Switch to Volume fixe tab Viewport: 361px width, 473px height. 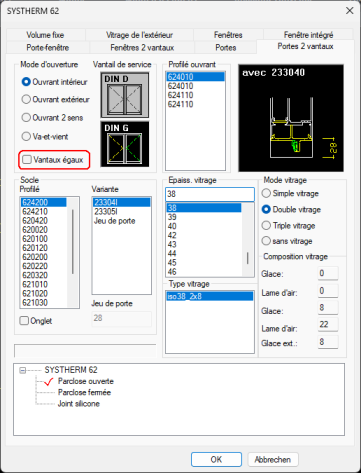click(x=45, y=35)
